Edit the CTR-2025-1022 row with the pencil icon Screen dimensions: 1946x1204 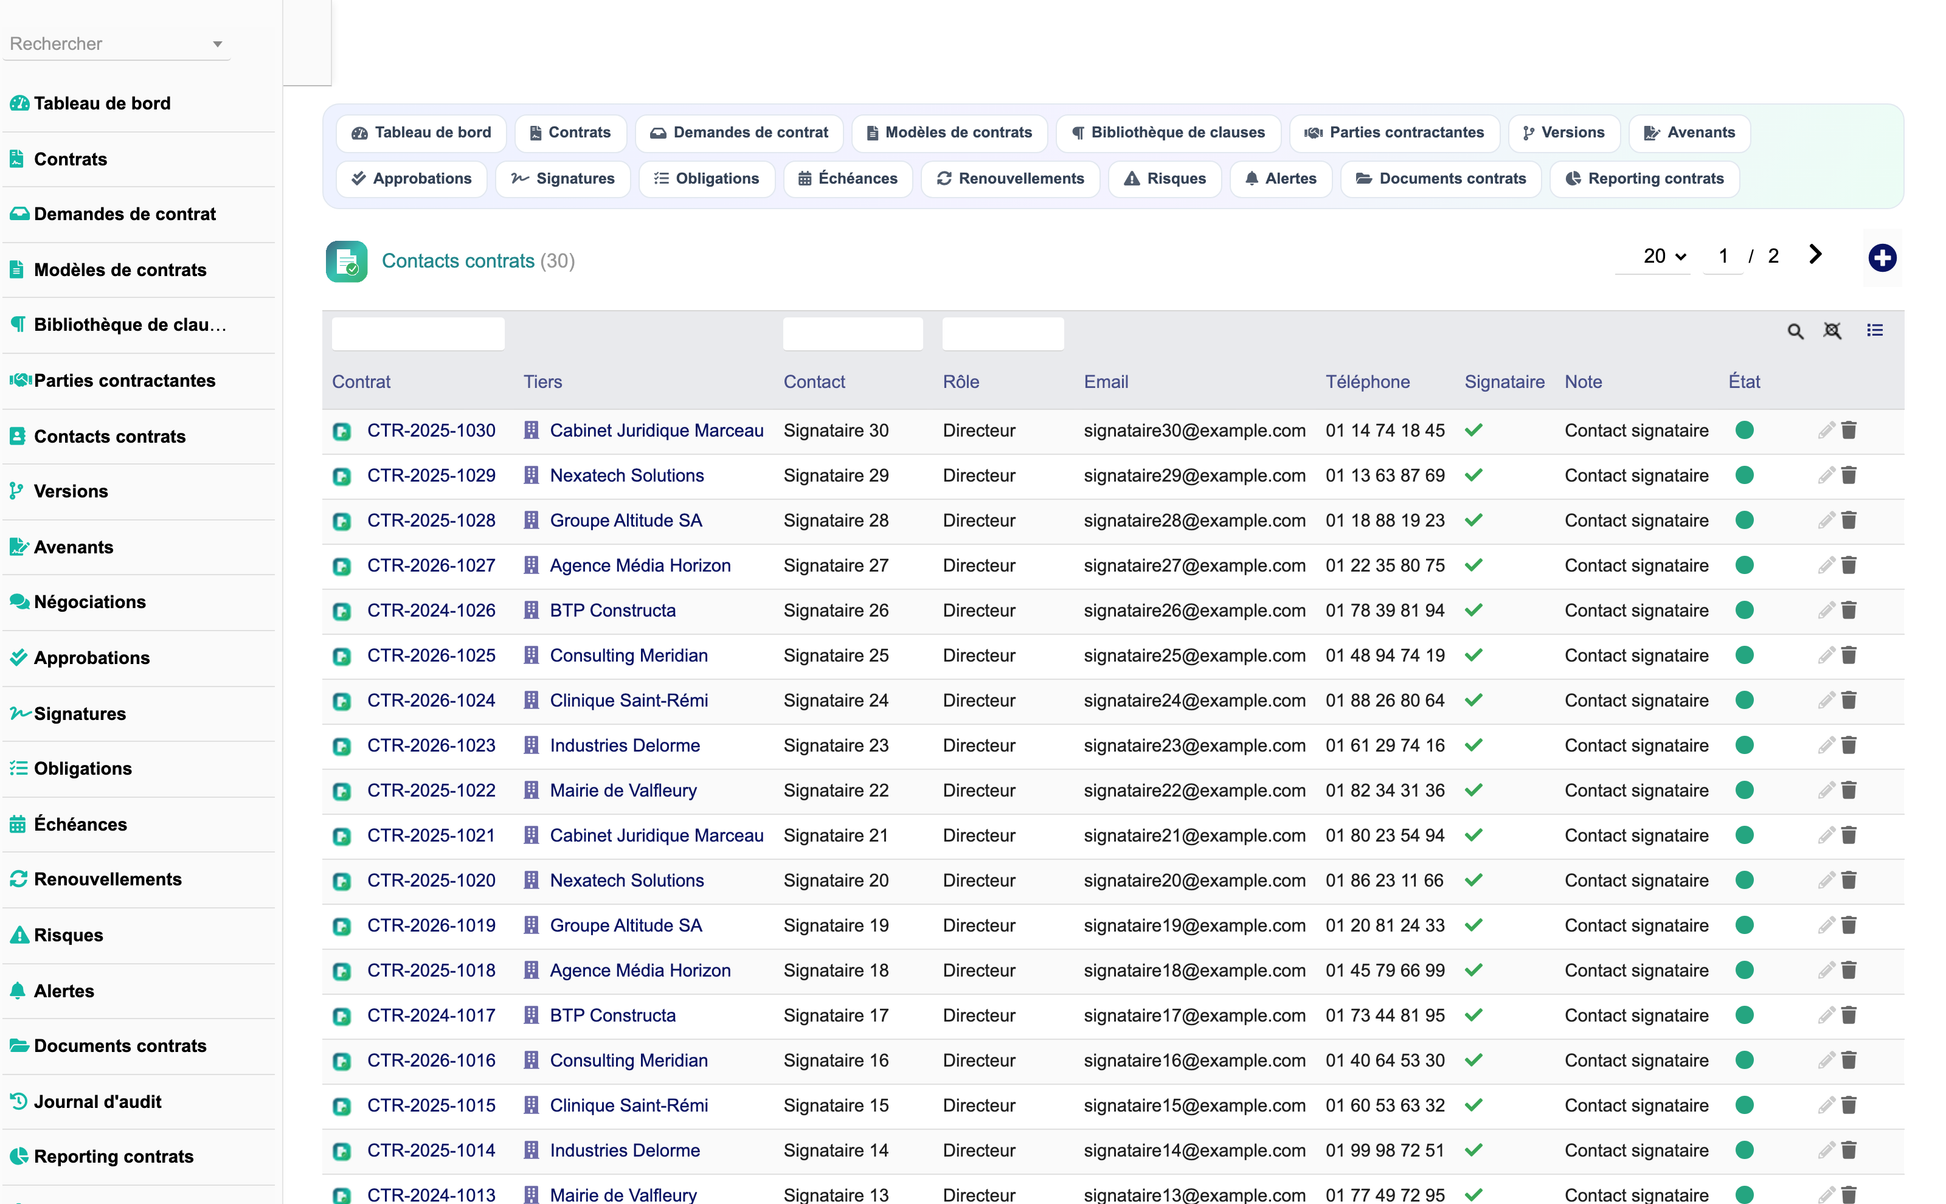click(x=1826, y=790)
